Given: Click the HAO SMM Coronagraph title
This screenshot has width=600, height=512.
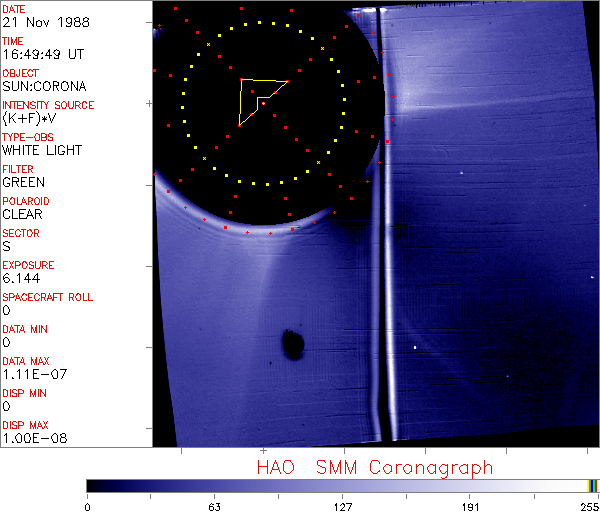Looking at the screenshot, I should pyautogui.click(x=375, y=467).
